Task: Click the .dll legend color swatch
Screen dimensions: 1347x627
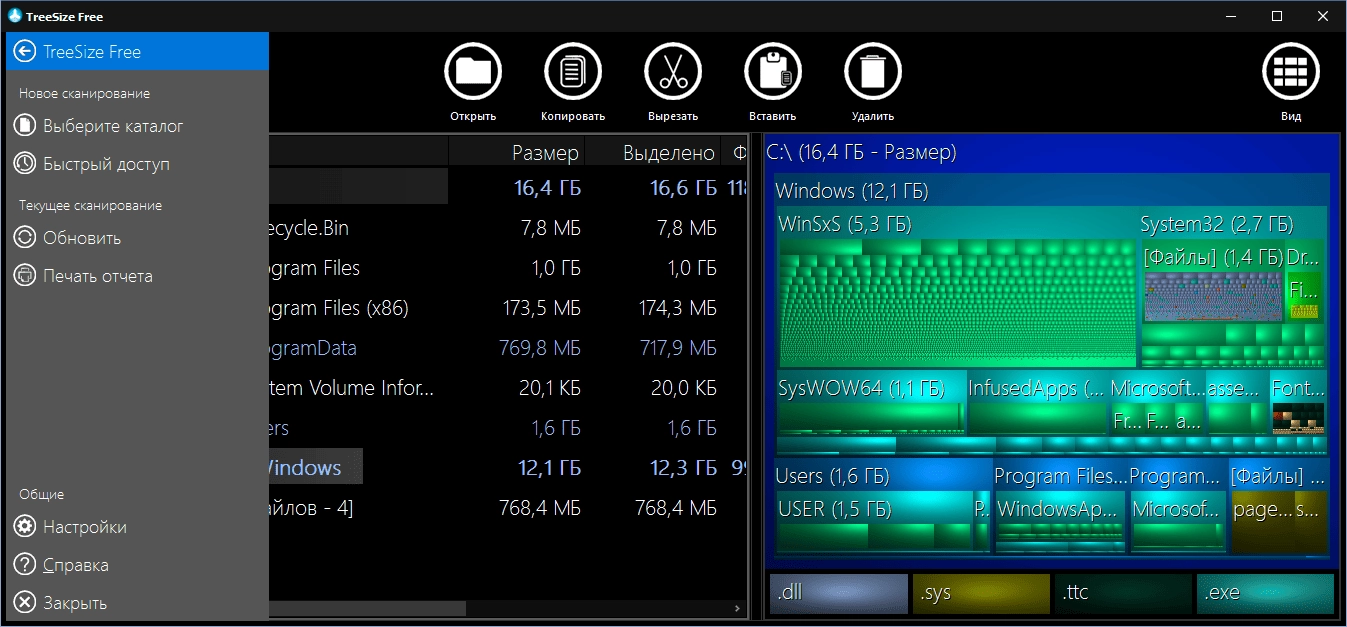Action: (839, 593)
